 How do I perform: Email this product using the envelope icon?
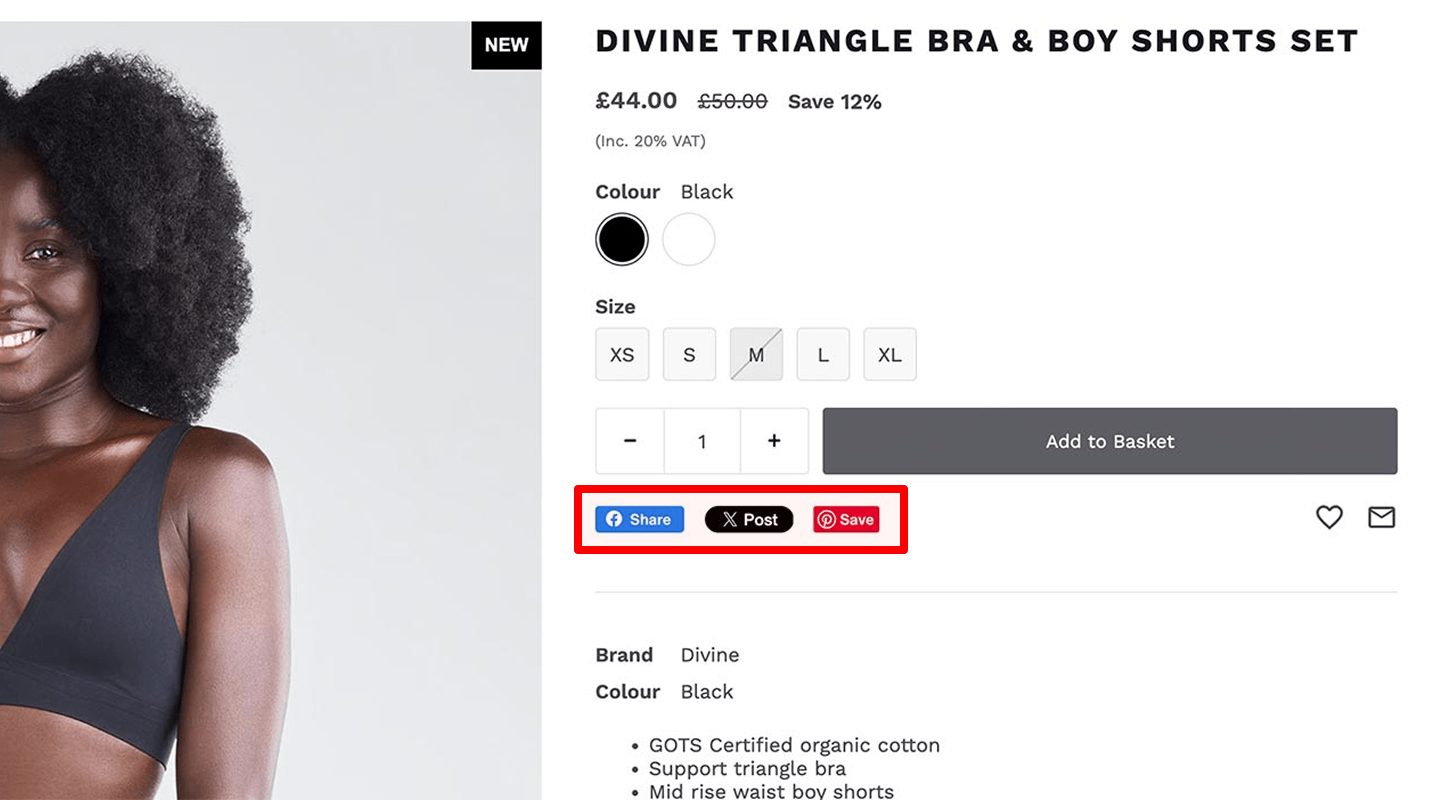(1382, 517)
